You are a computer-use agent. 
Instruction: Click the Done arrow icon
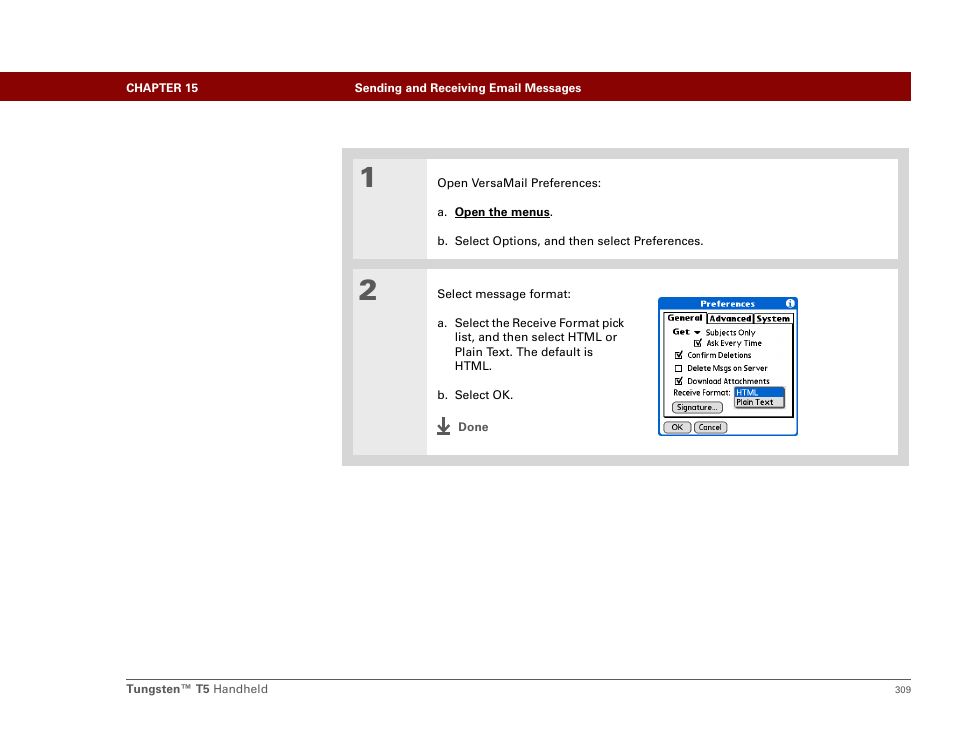point(444,426)
